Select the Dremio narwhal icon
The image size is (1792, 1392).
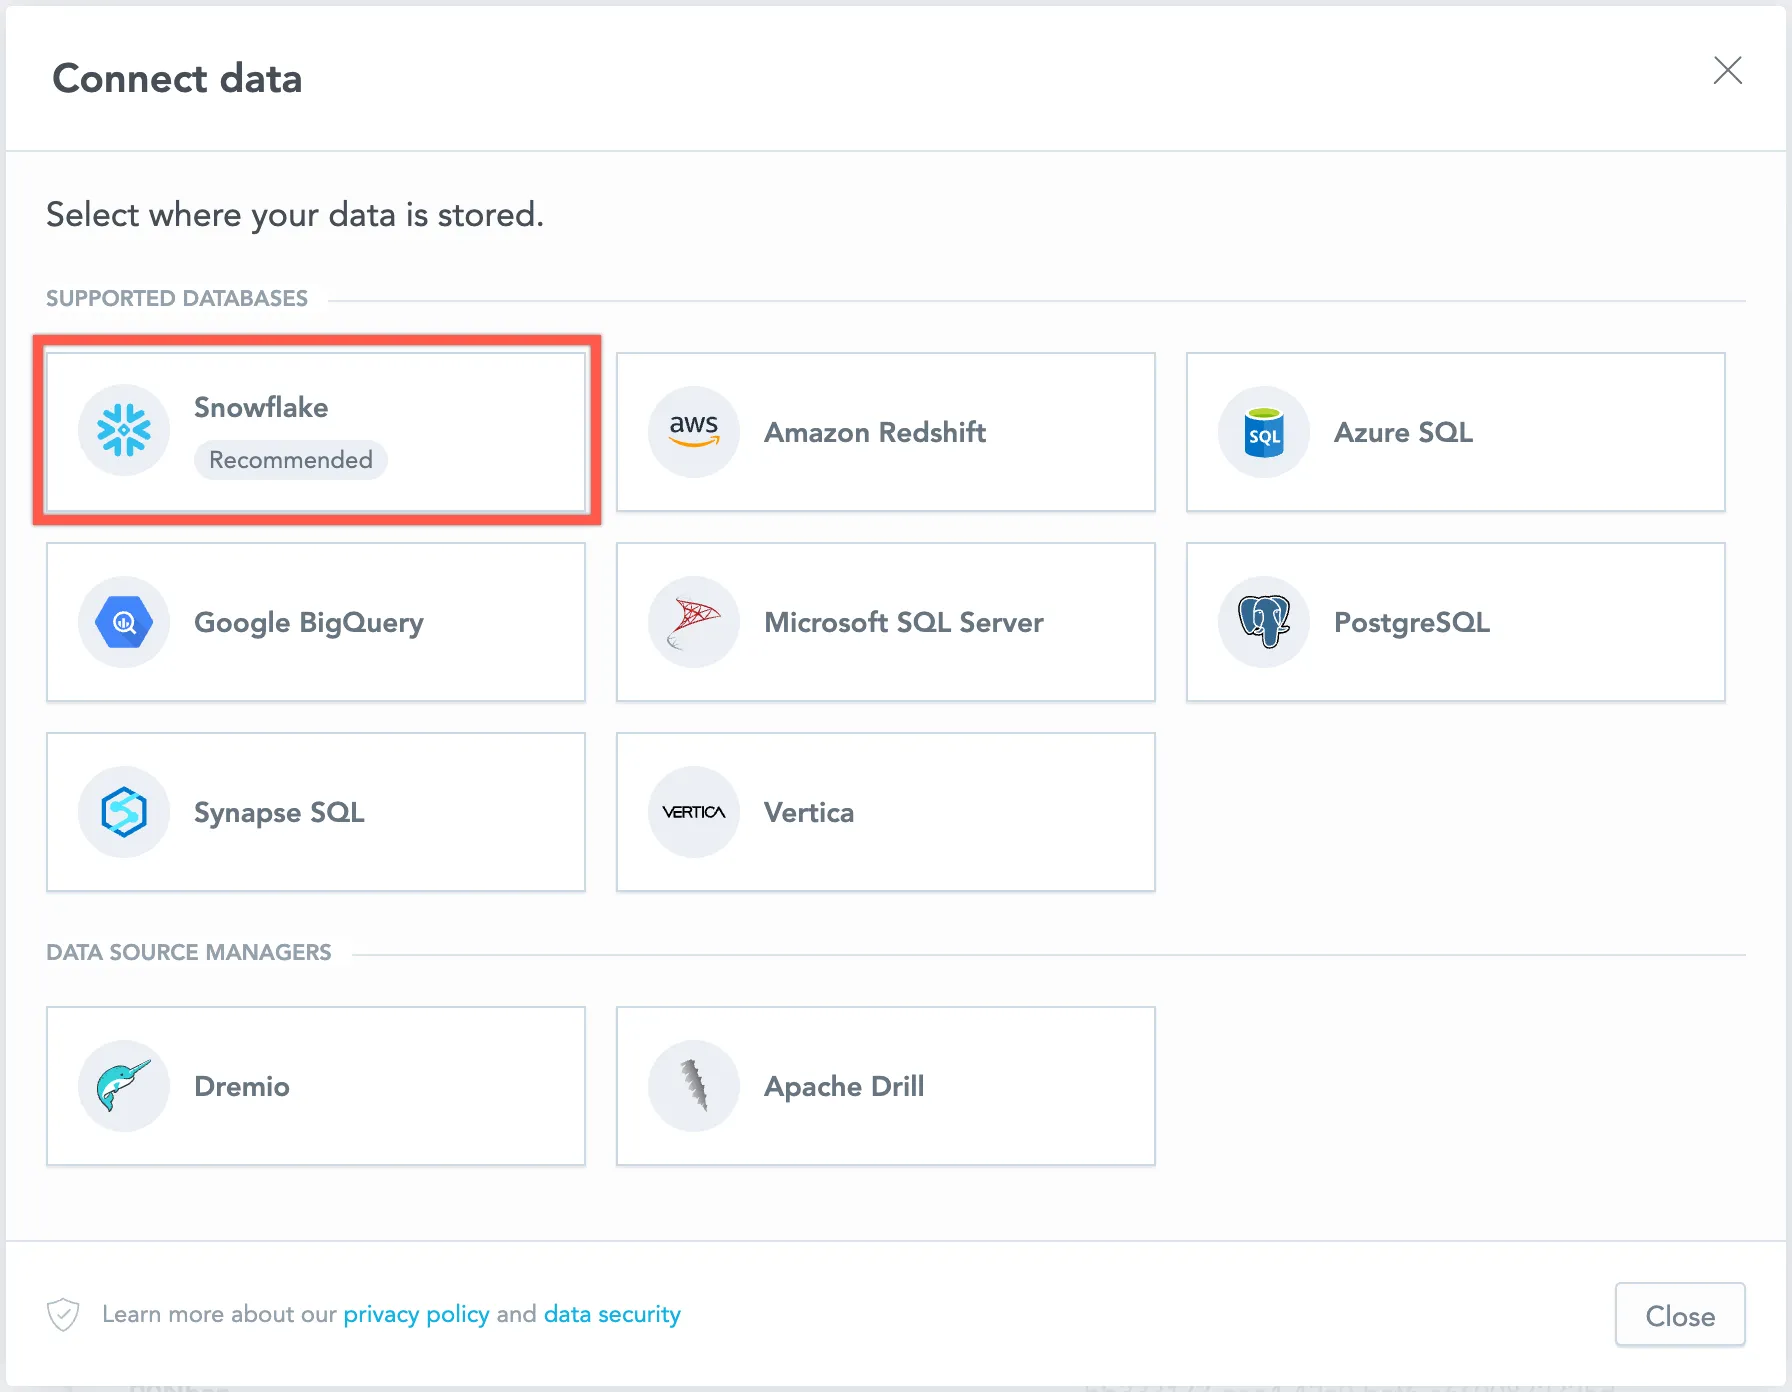(x=123, y=1085)
